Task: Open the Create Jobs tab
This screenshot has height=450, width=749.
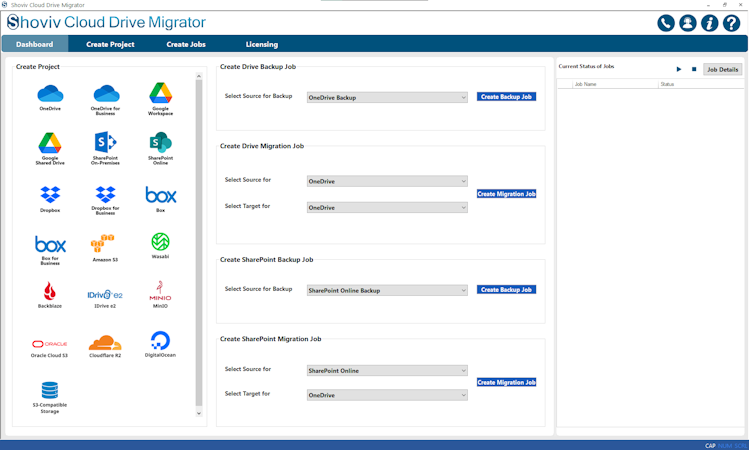Action: click(186, 44)
